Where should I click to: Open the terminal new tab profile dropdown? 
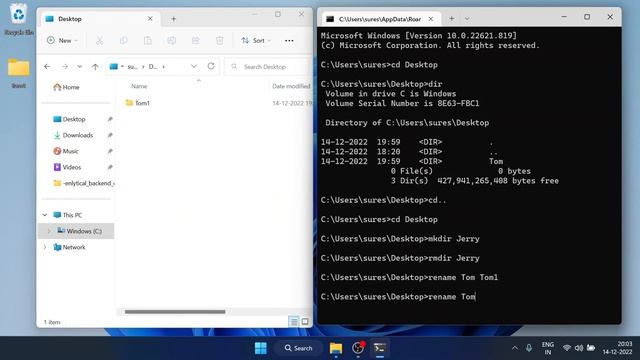click(467, 18)
